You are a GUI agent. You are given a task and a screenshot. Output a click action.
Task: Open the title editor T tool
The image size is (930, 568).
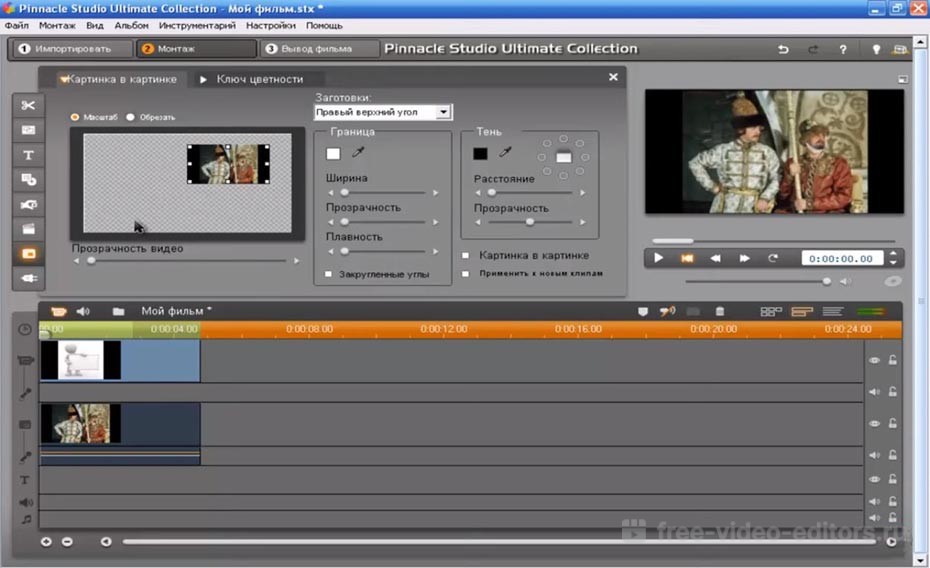click(28, 155)
